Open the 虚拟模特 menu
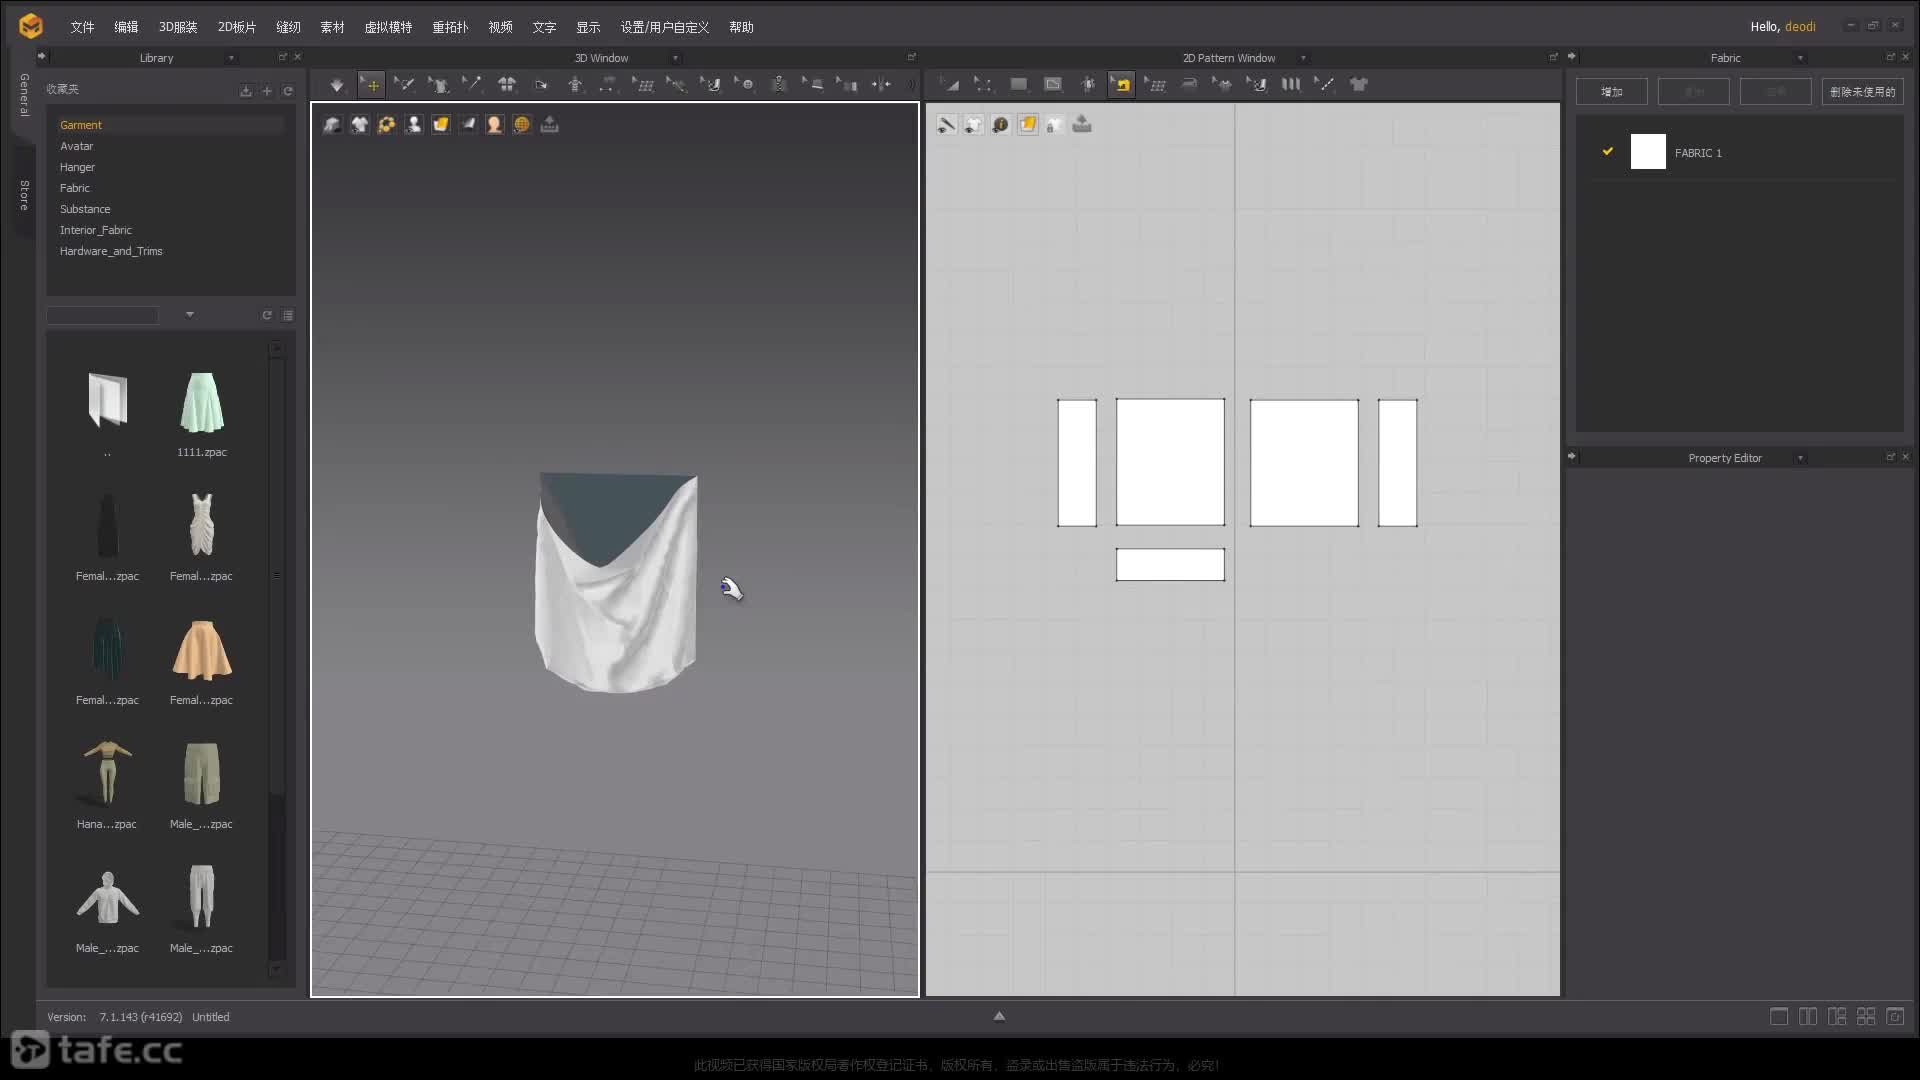The height and width of the screenshot is (1080, 1920). 388,27
